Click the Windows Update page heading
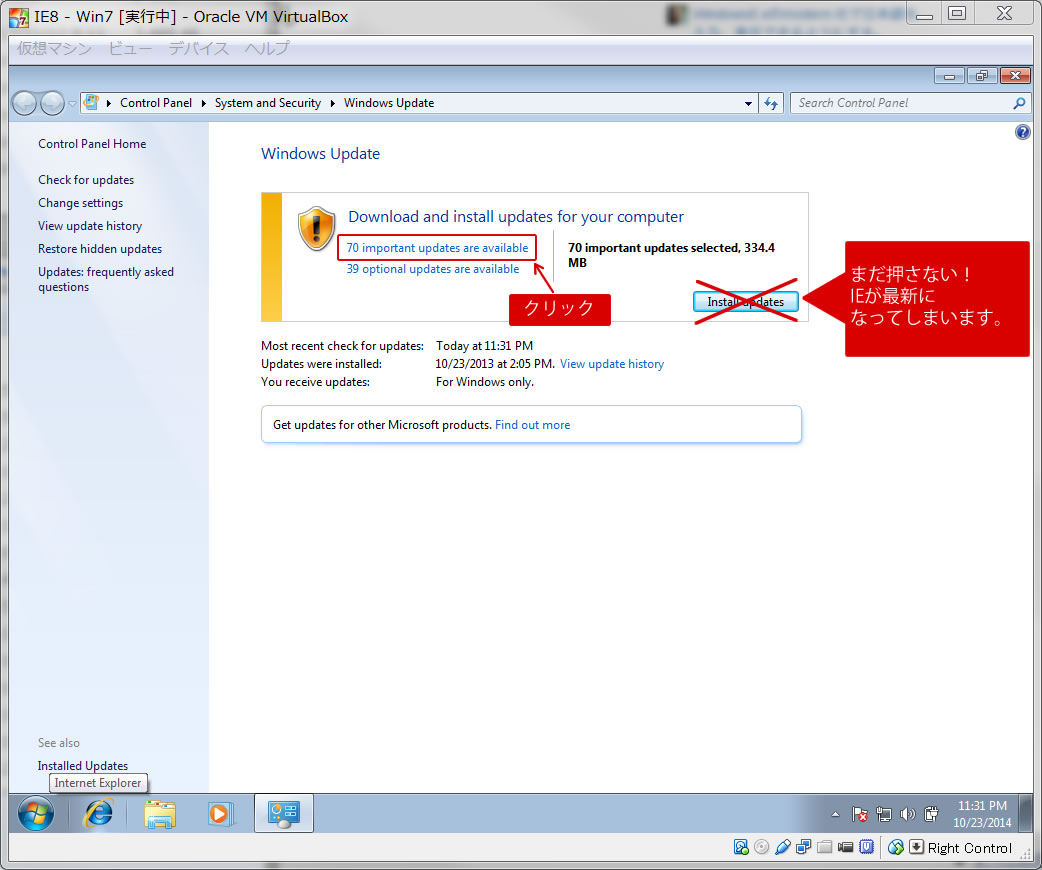This screenshot has width=1042, height=870. (320, 154)
